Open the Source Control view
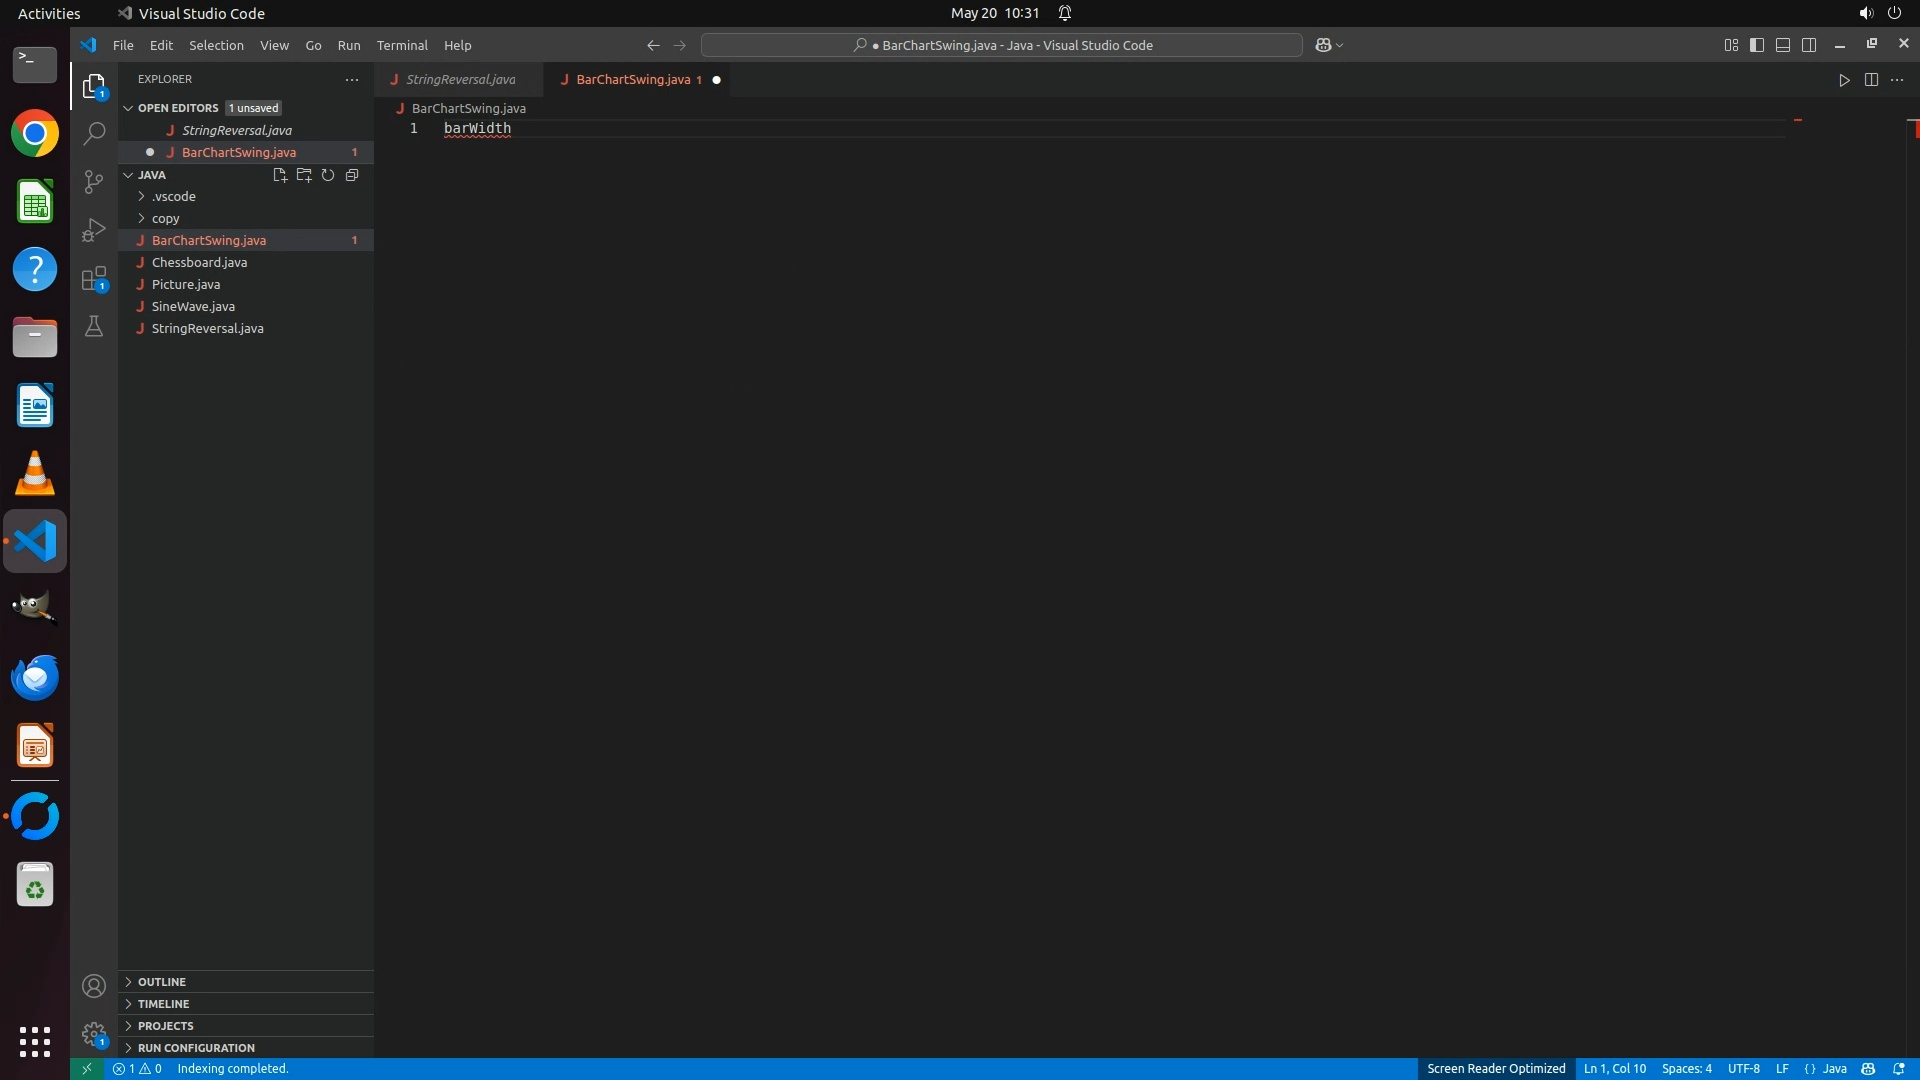 pyautogui.click(x=94, y=181)
